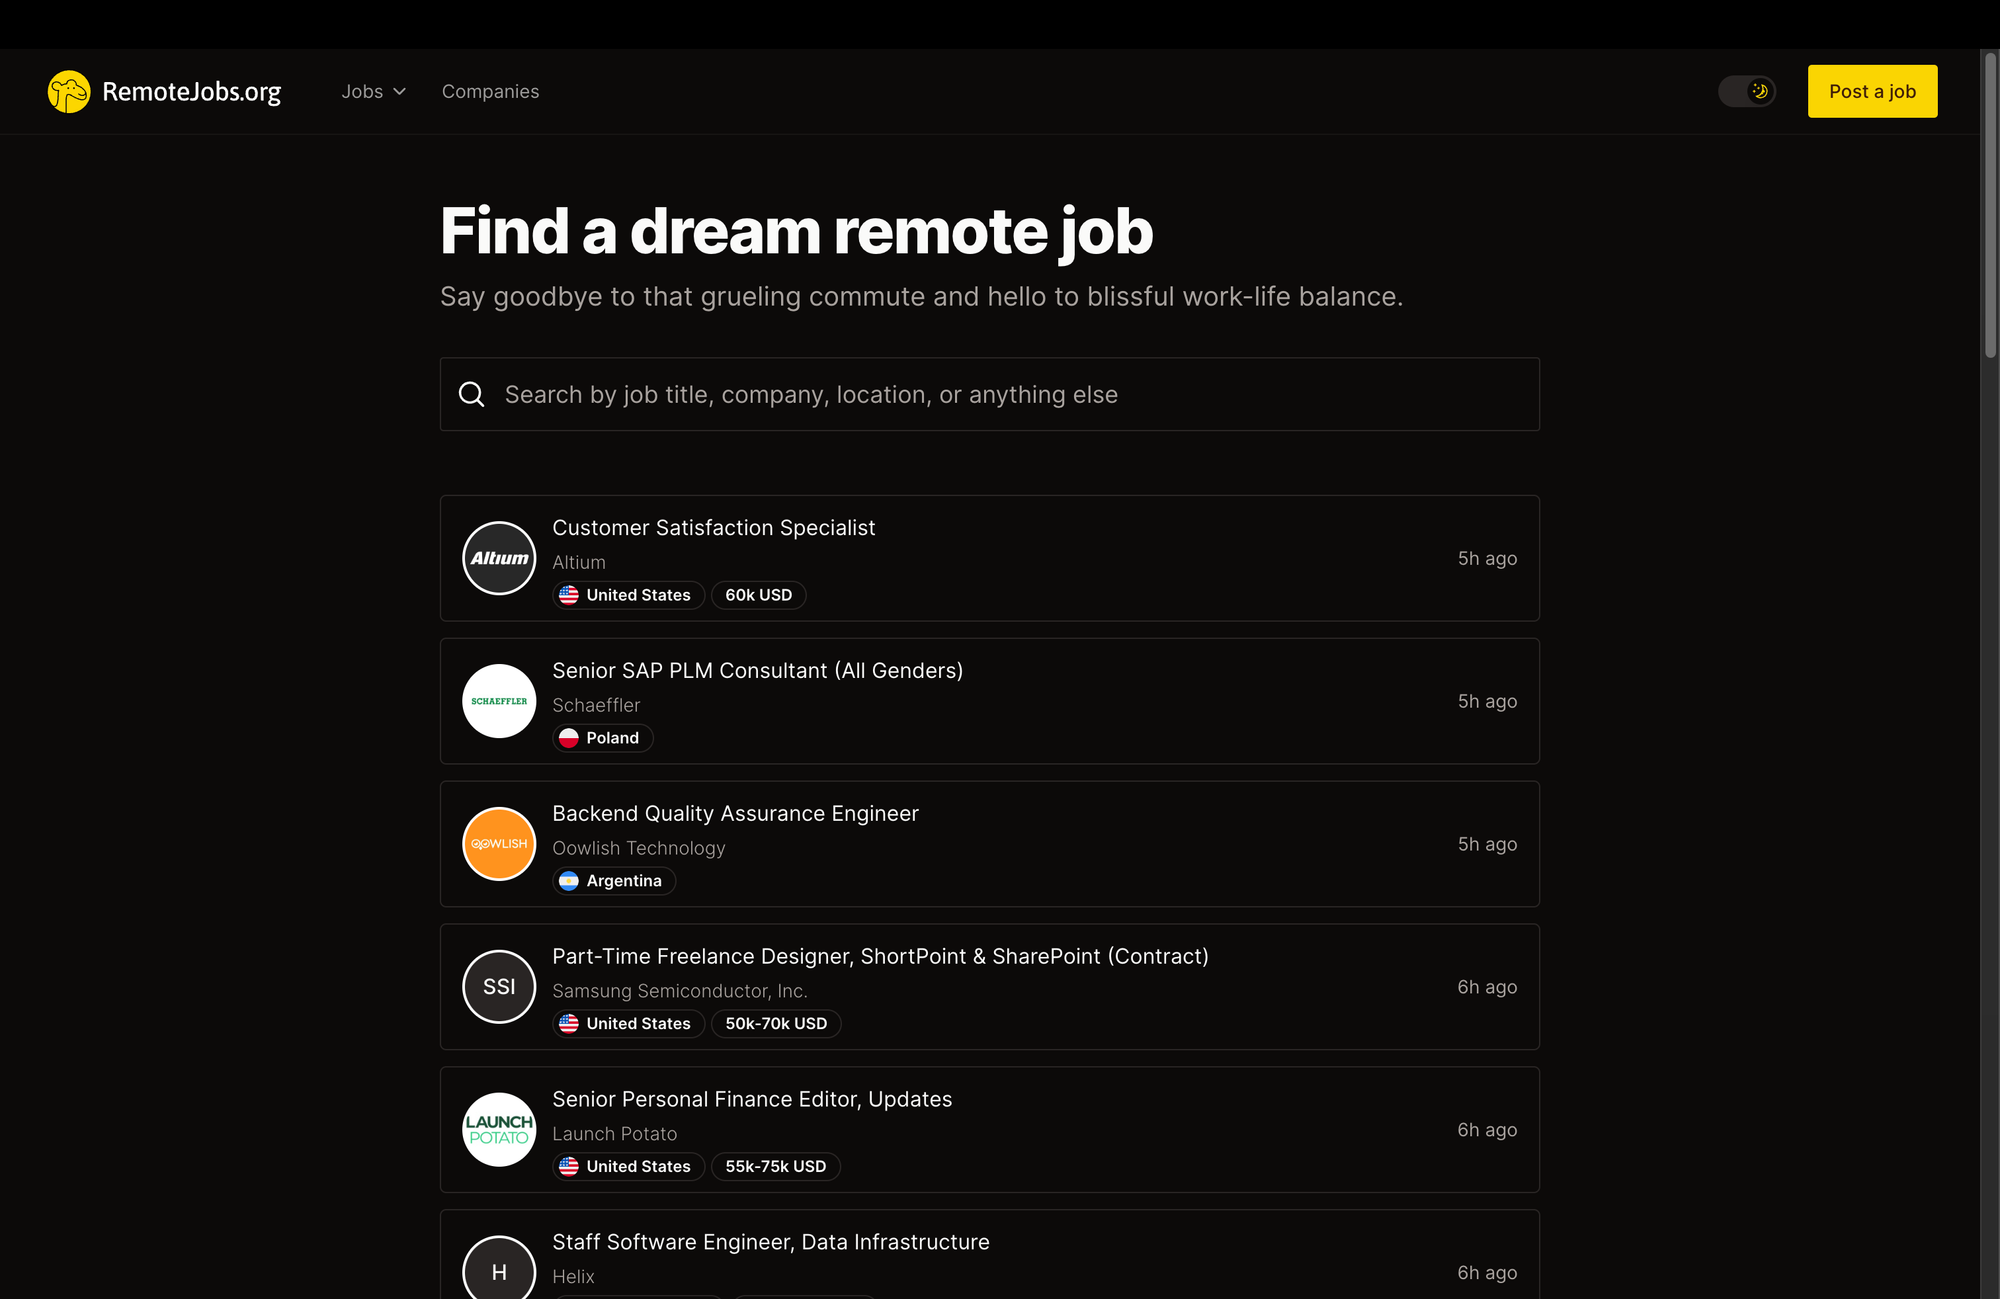Image resolution: width=2000 pixels, height=1299 pixels.
Task: Click the Argentina location tag
Action: [x=614, y=881]
